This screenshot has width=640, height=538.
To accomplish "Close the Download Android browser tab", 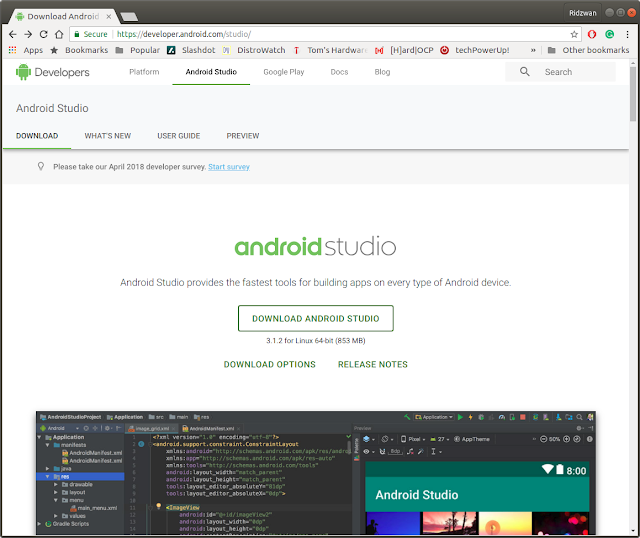I will 109,17.
